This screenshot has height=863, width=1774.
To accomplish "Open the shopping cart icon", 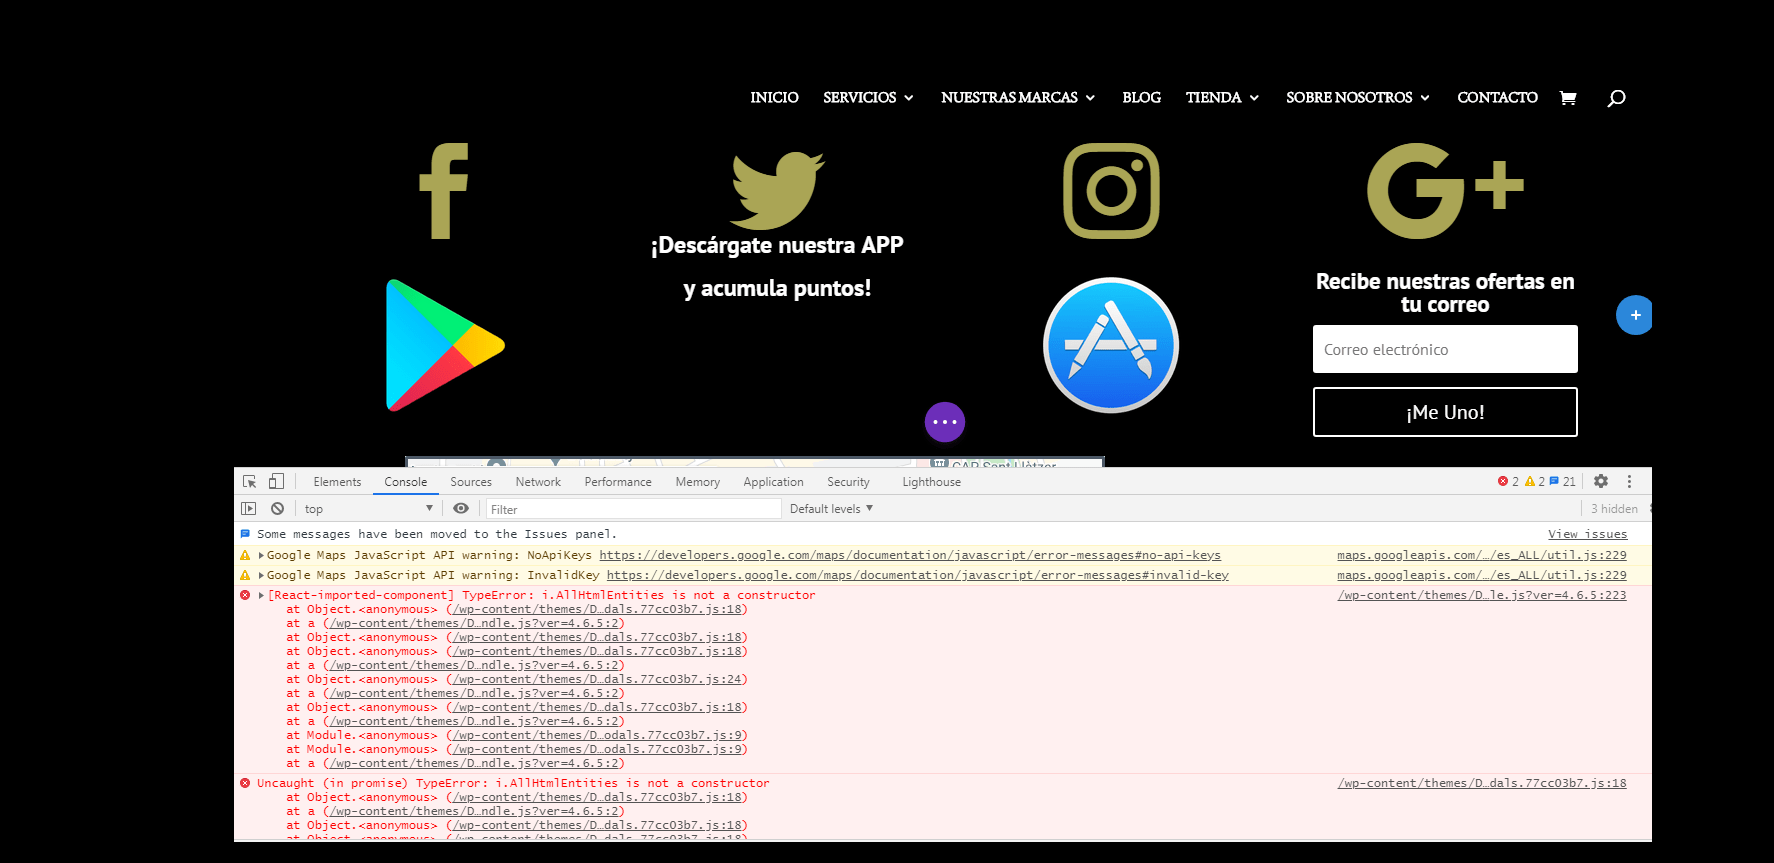I will [x=1568, y=98].
